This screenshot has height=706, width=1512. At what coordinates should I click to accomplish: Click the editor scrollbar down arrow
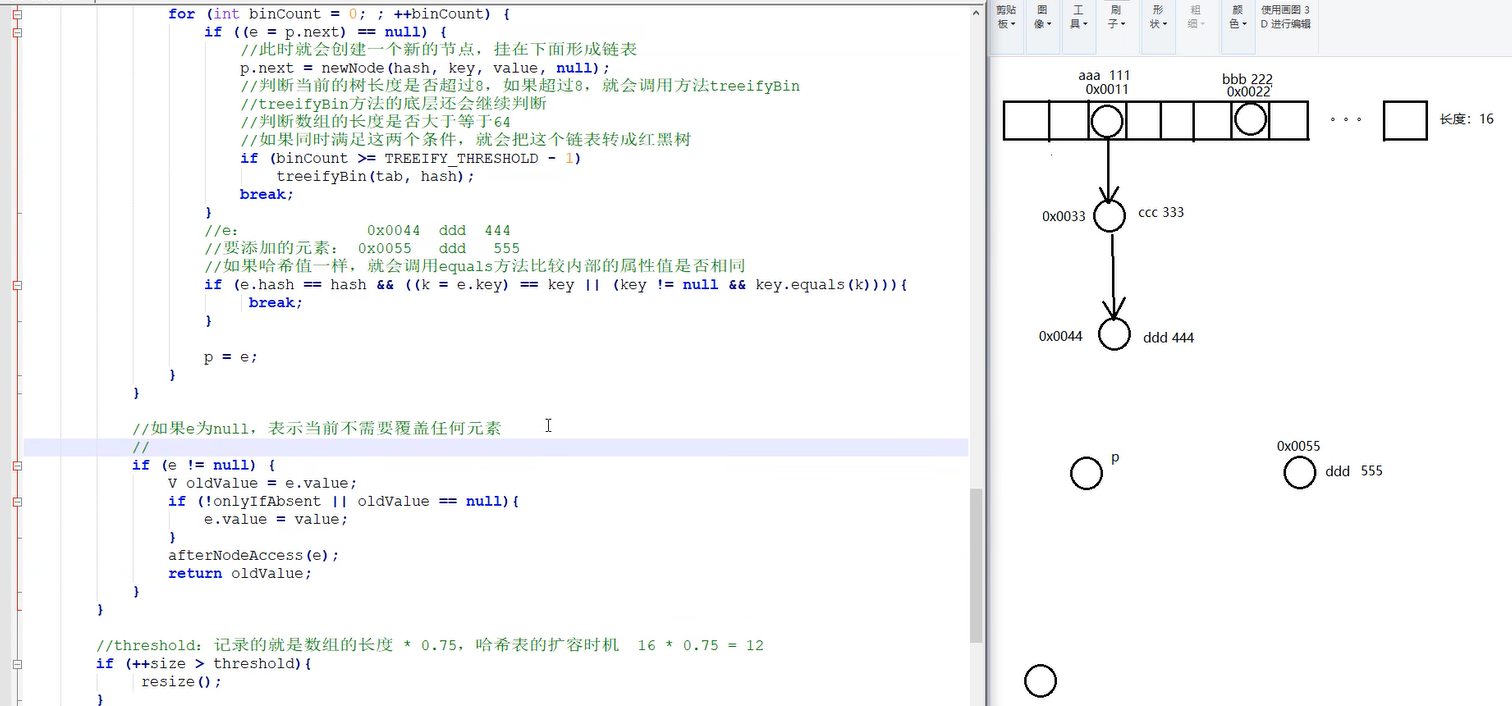[977, 698]
